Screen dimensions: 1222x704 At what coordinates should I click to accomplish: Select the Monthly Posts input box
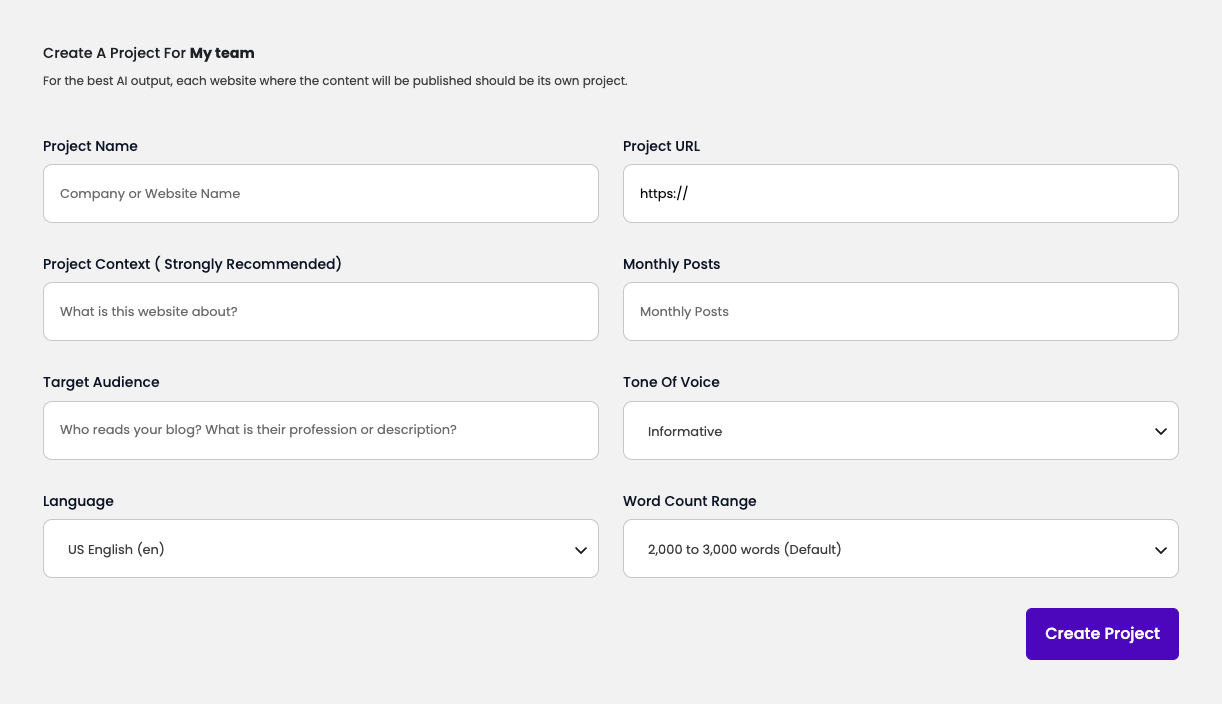tap(900, 312)
